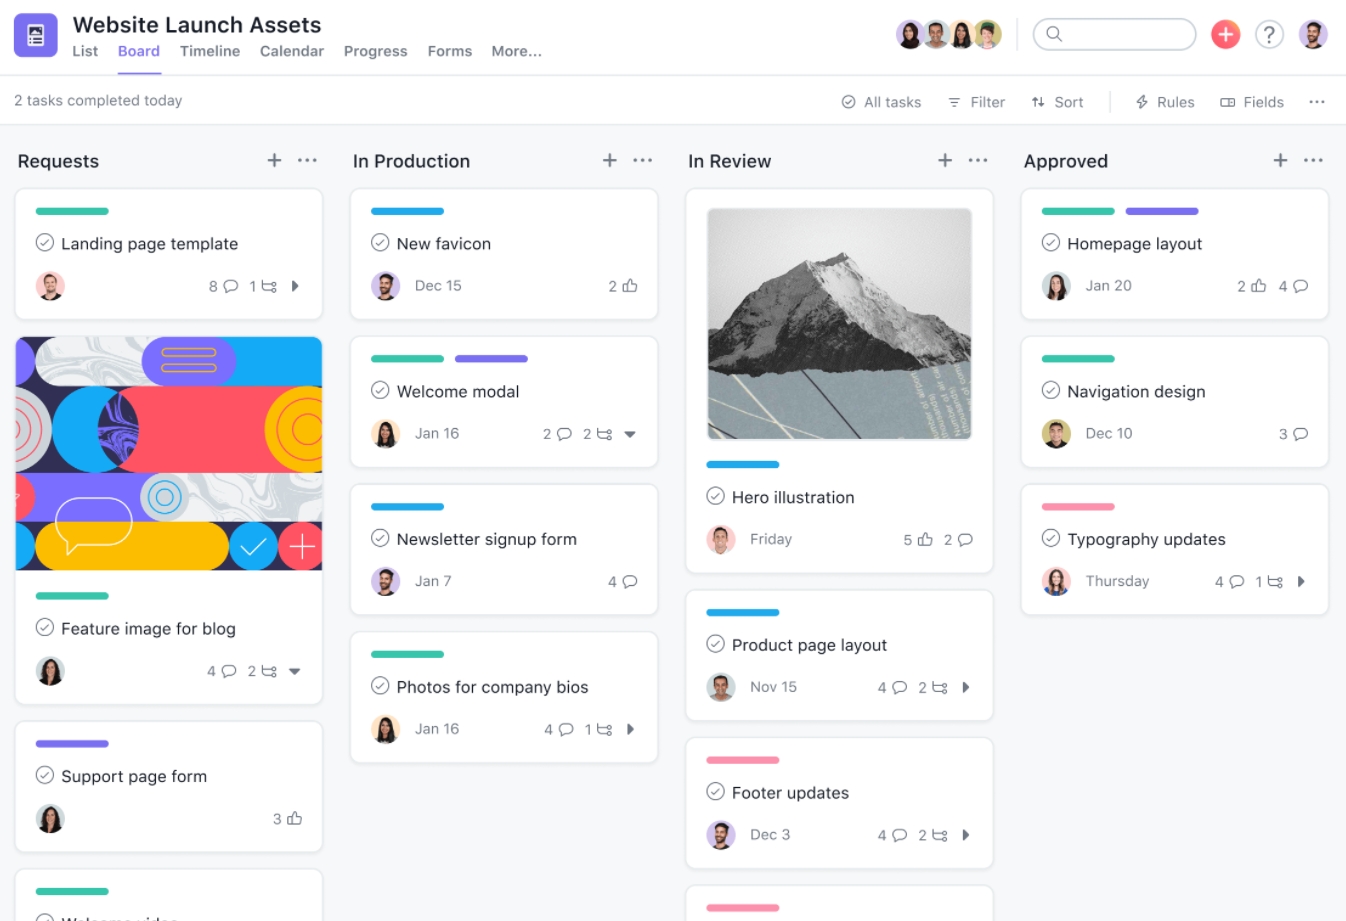Open the Fields settings icon
The width and height of the screenshot is (1346, 921).
coord(1226,101)
